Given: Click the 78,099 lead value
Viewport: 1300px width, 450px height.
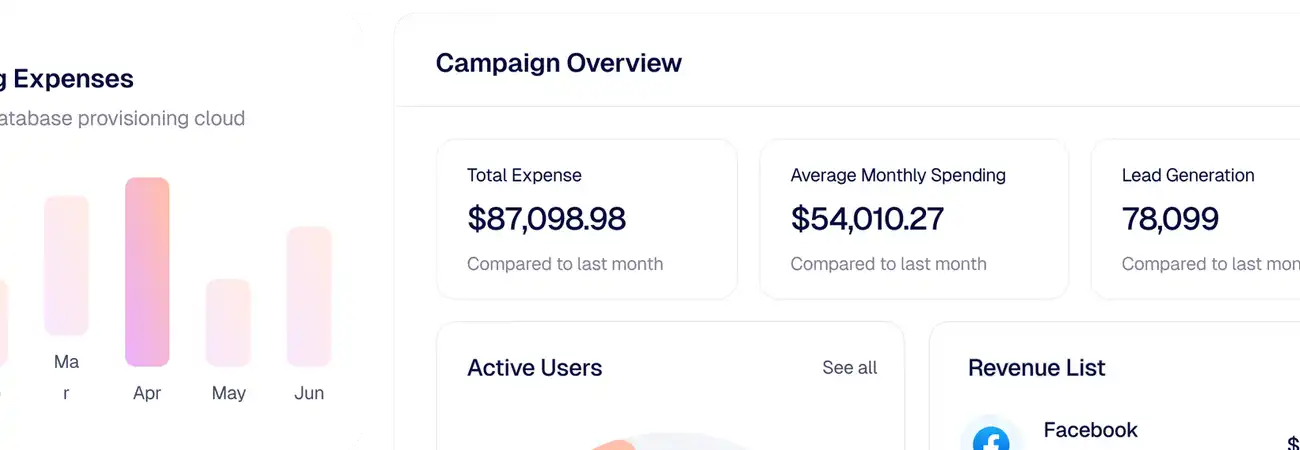Looking at the screenshot, I should point(1170,218).
